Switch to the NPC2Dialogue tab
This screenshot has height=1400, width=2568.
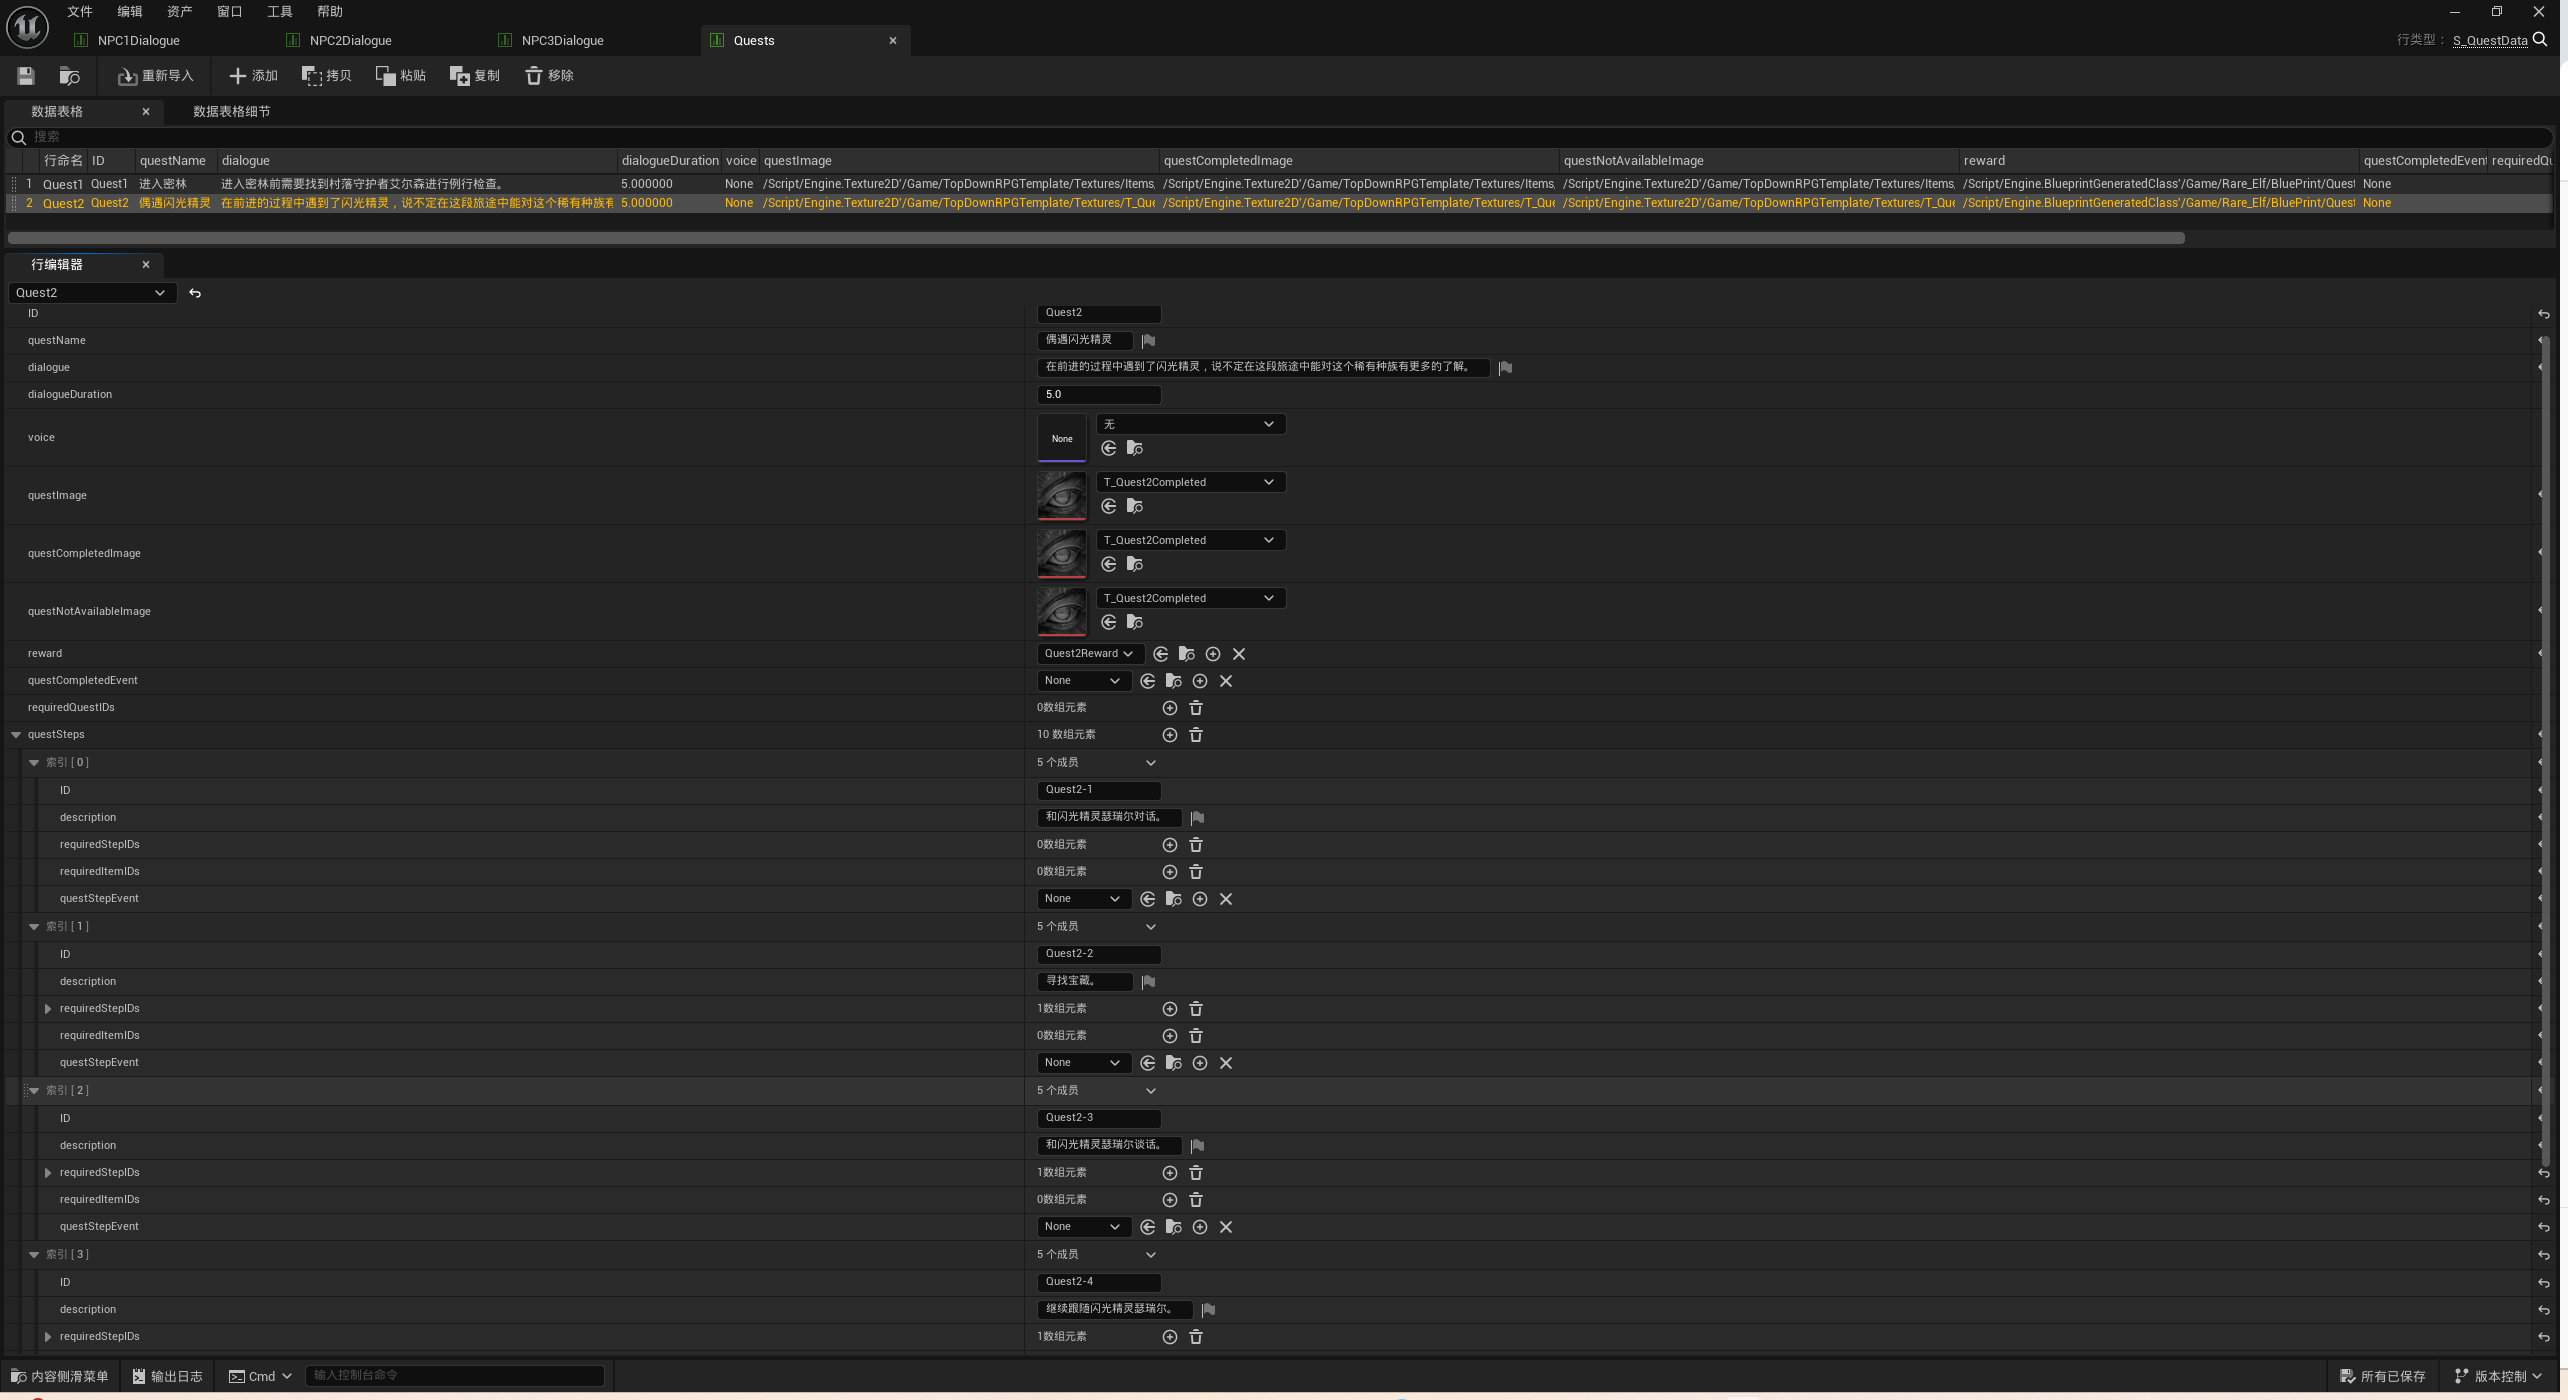coord(350,41)
